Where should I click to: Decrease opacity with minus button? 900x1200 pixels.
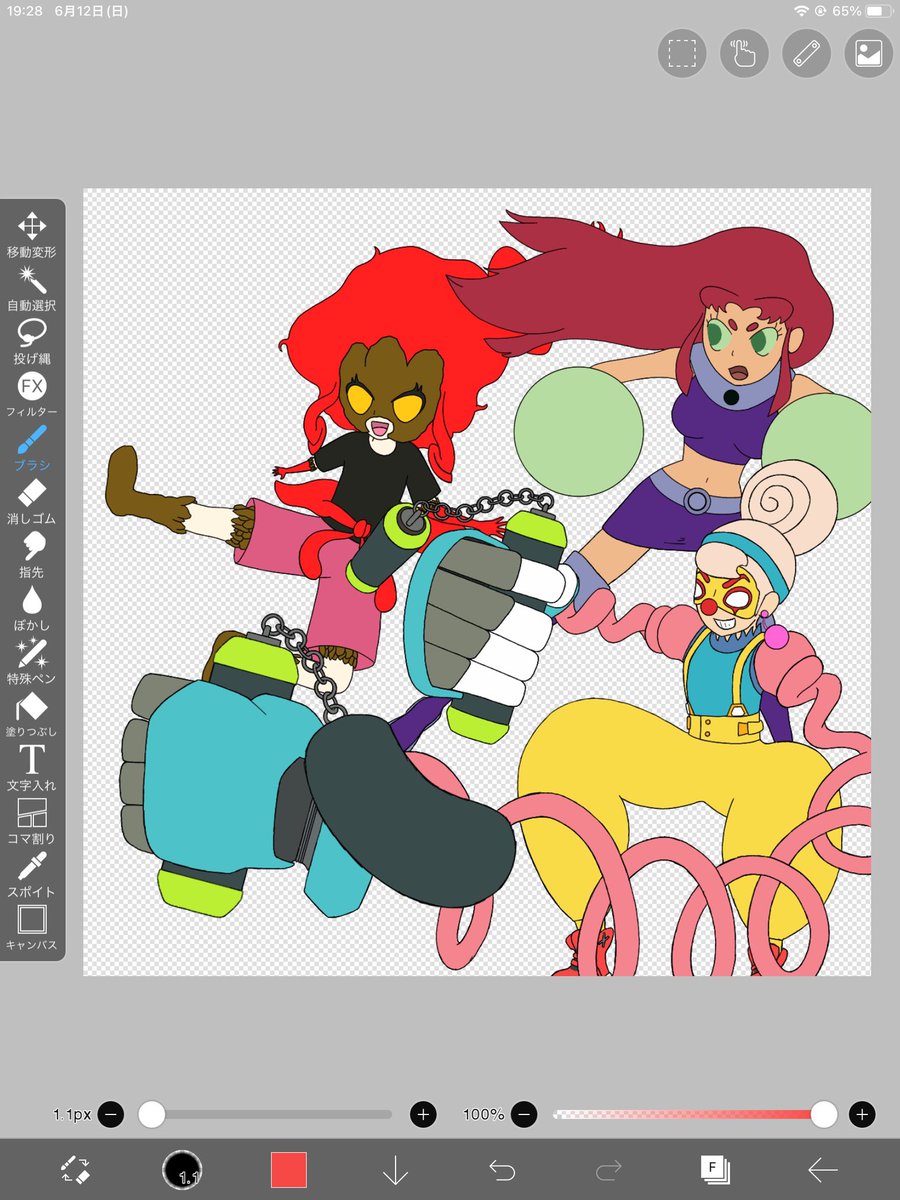click(x=525, y=1114)
